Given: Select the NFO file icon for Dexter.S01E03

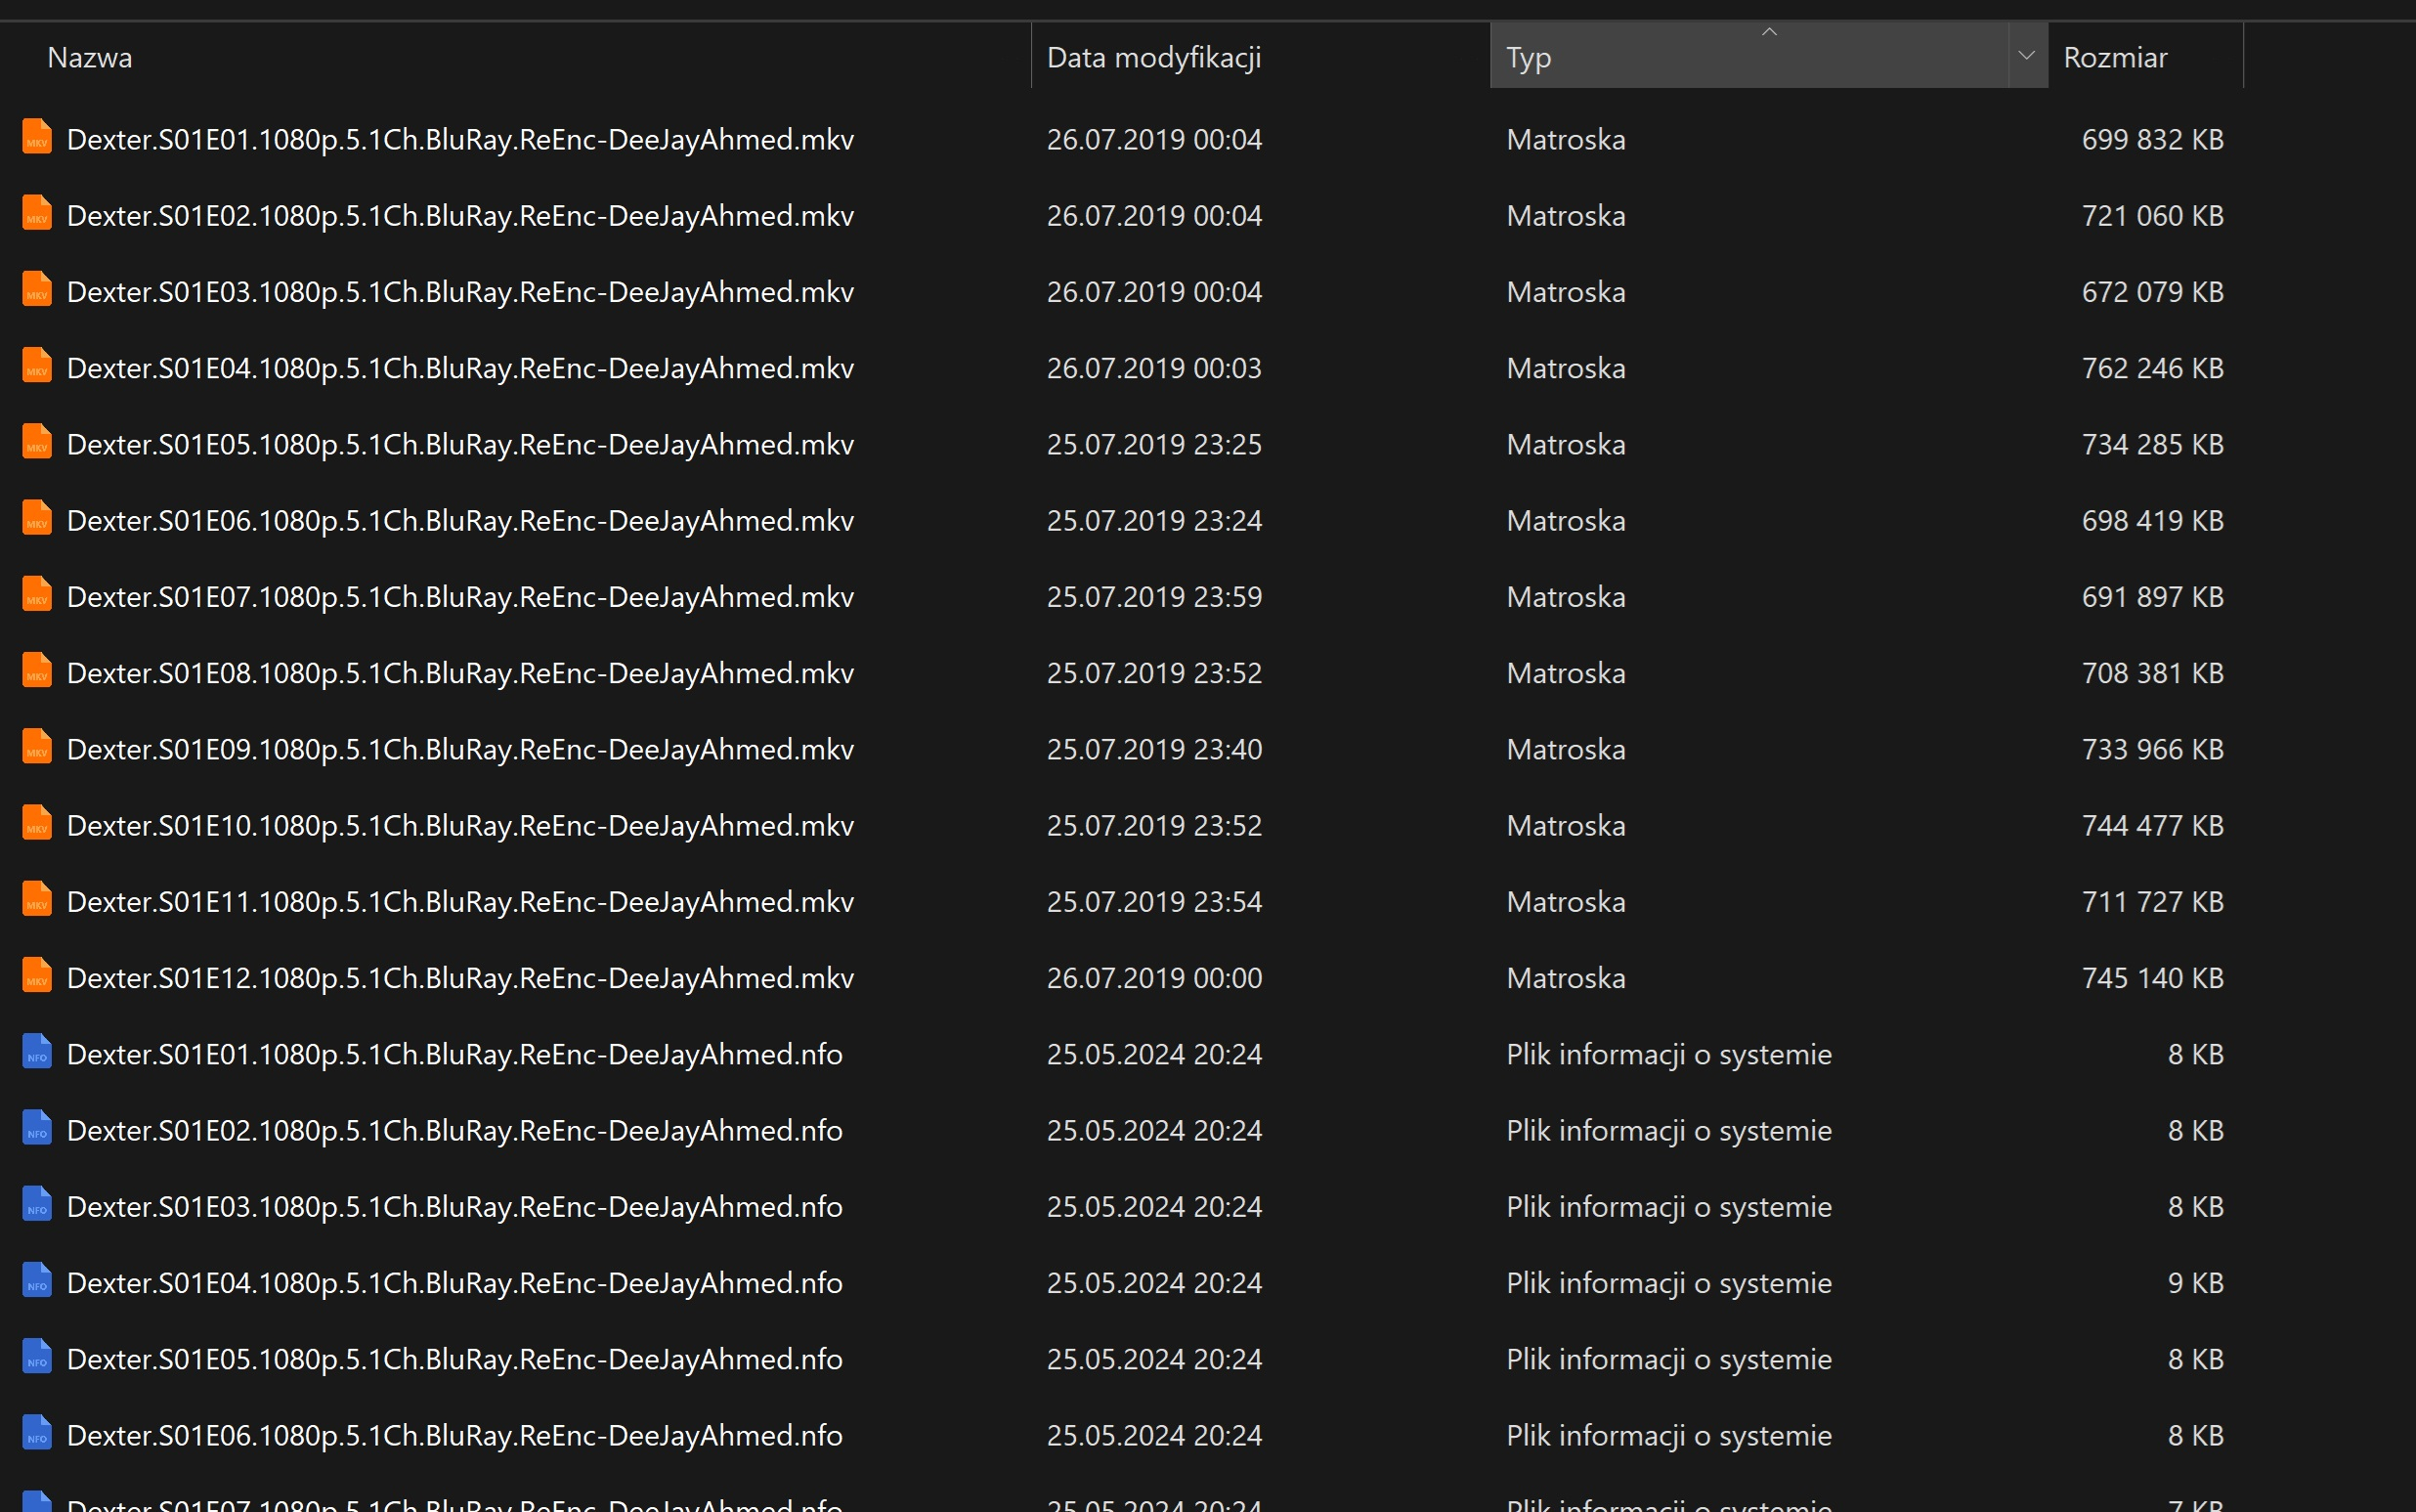Looking at the screenshot, I should (x=37, y=1205).
